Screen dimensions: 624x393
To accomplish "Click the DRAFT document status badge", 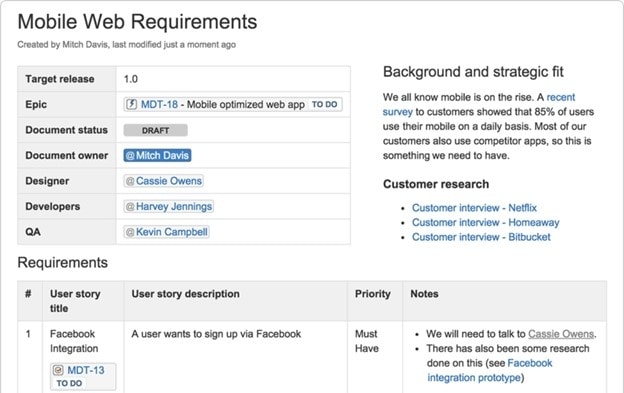I will tap(155, 130).
